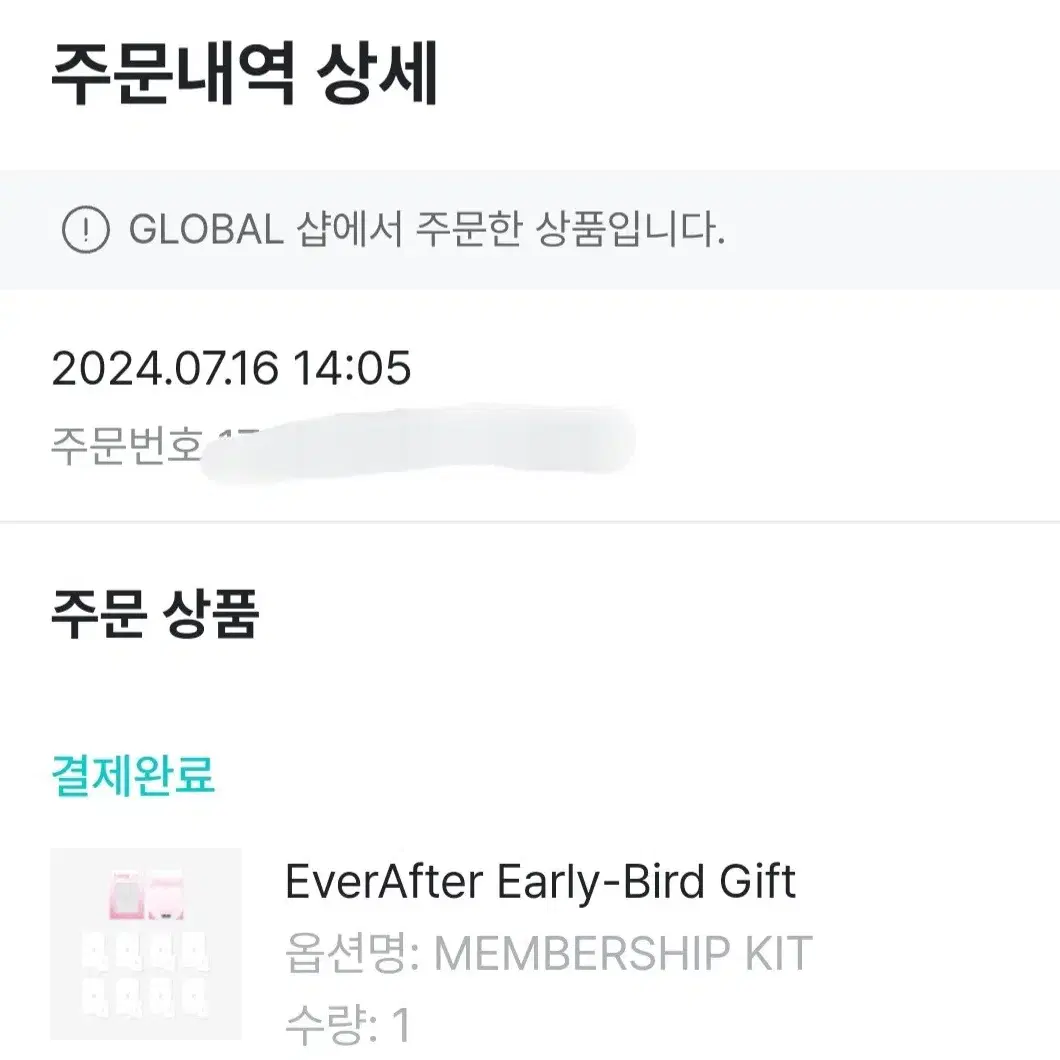Tap photocard grid in product thumbnail

coord(145,973)
